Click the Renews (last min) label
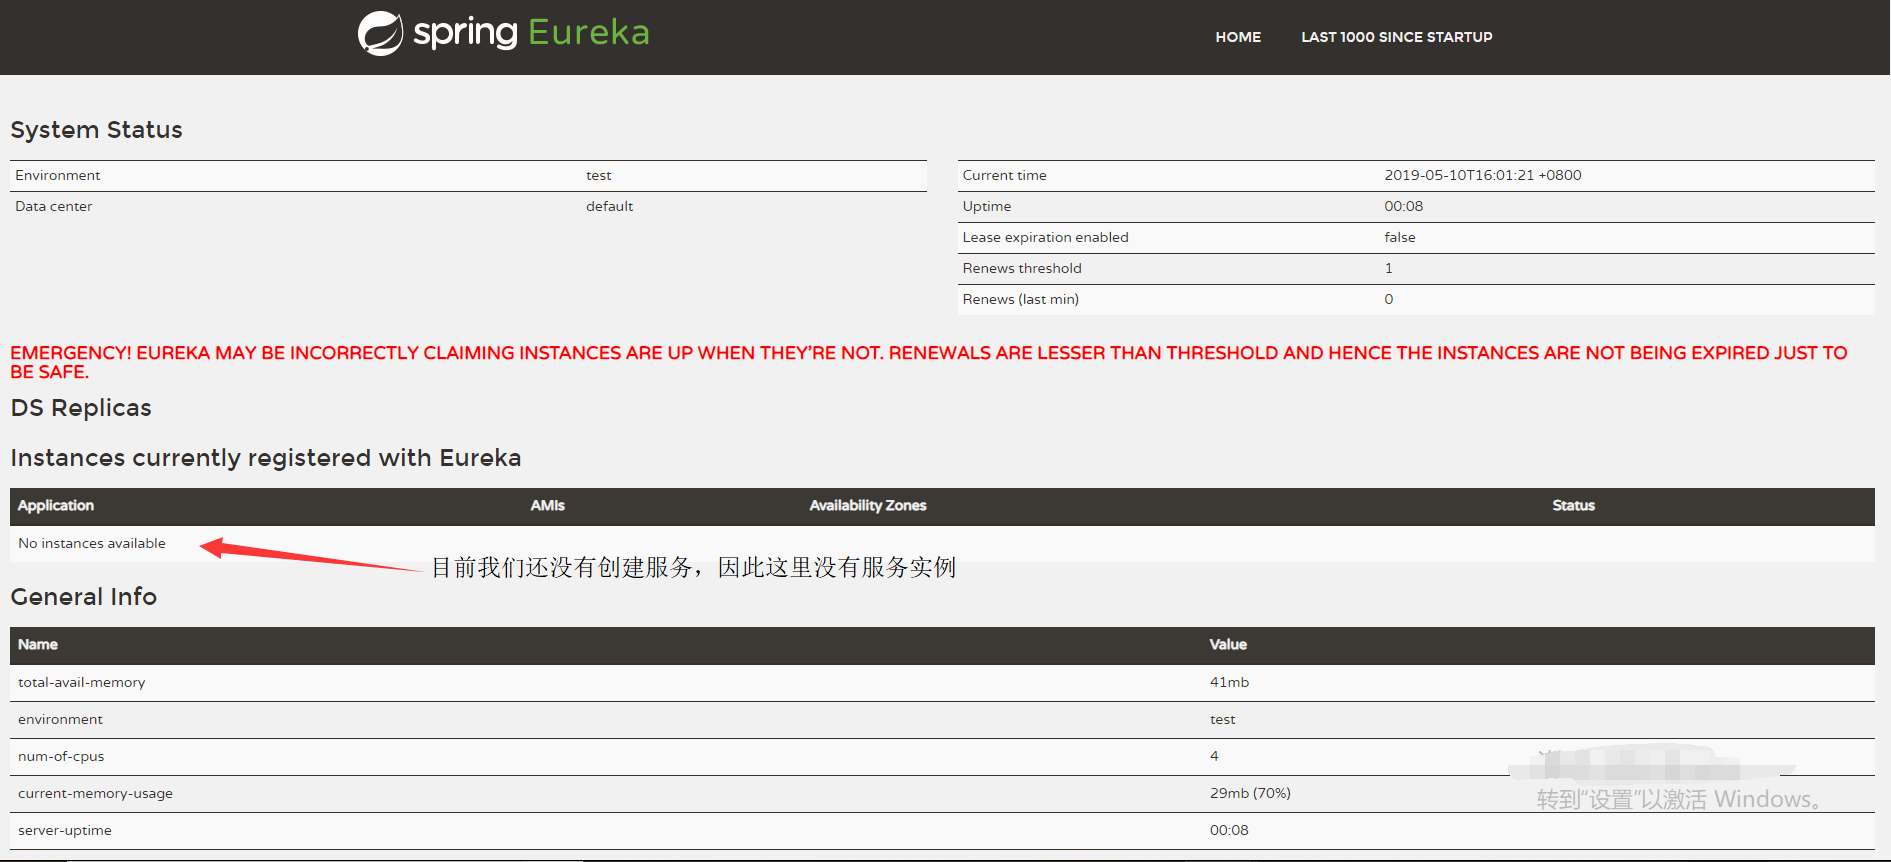 click(1020, 299)
